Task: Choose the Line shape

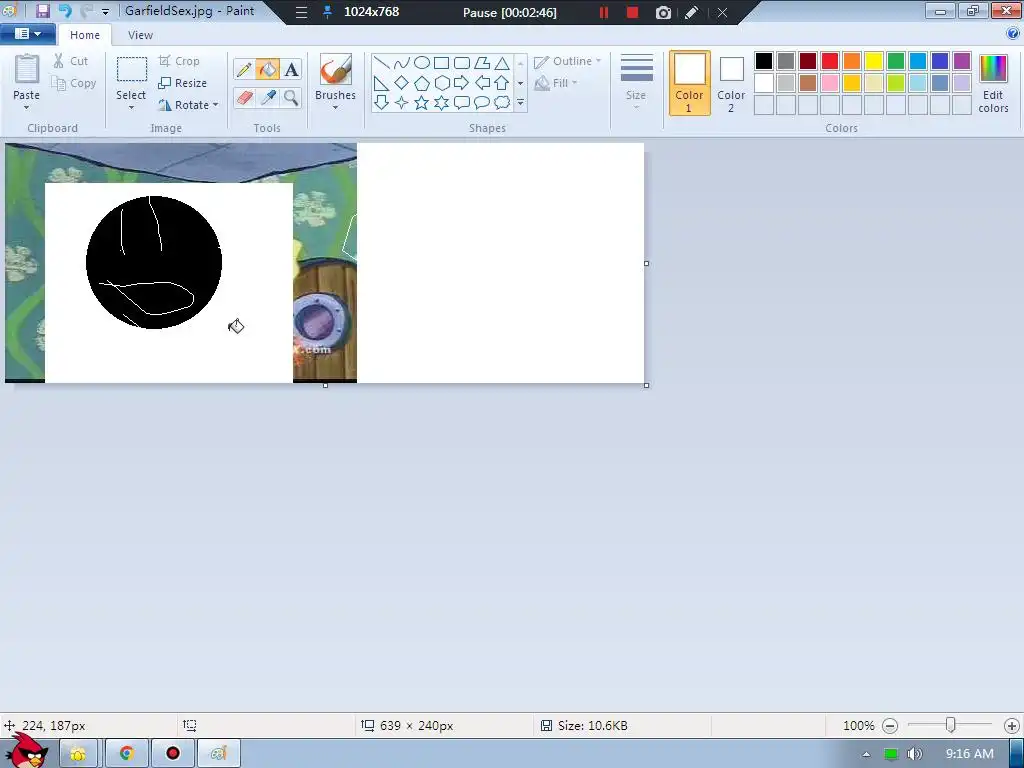Action: [381, 63]
